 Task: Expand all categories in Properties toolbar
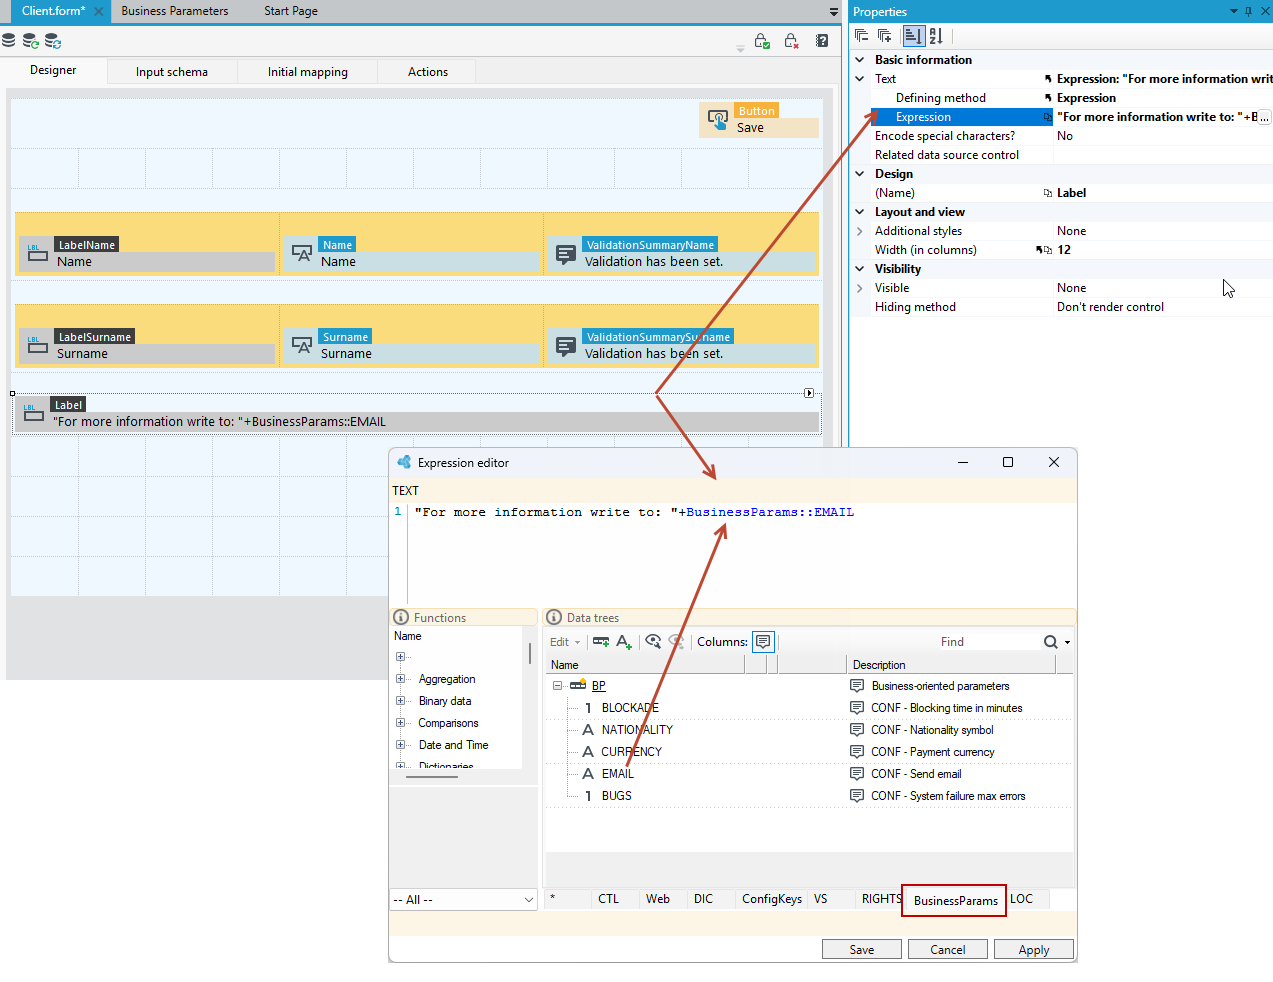(885, 36)
